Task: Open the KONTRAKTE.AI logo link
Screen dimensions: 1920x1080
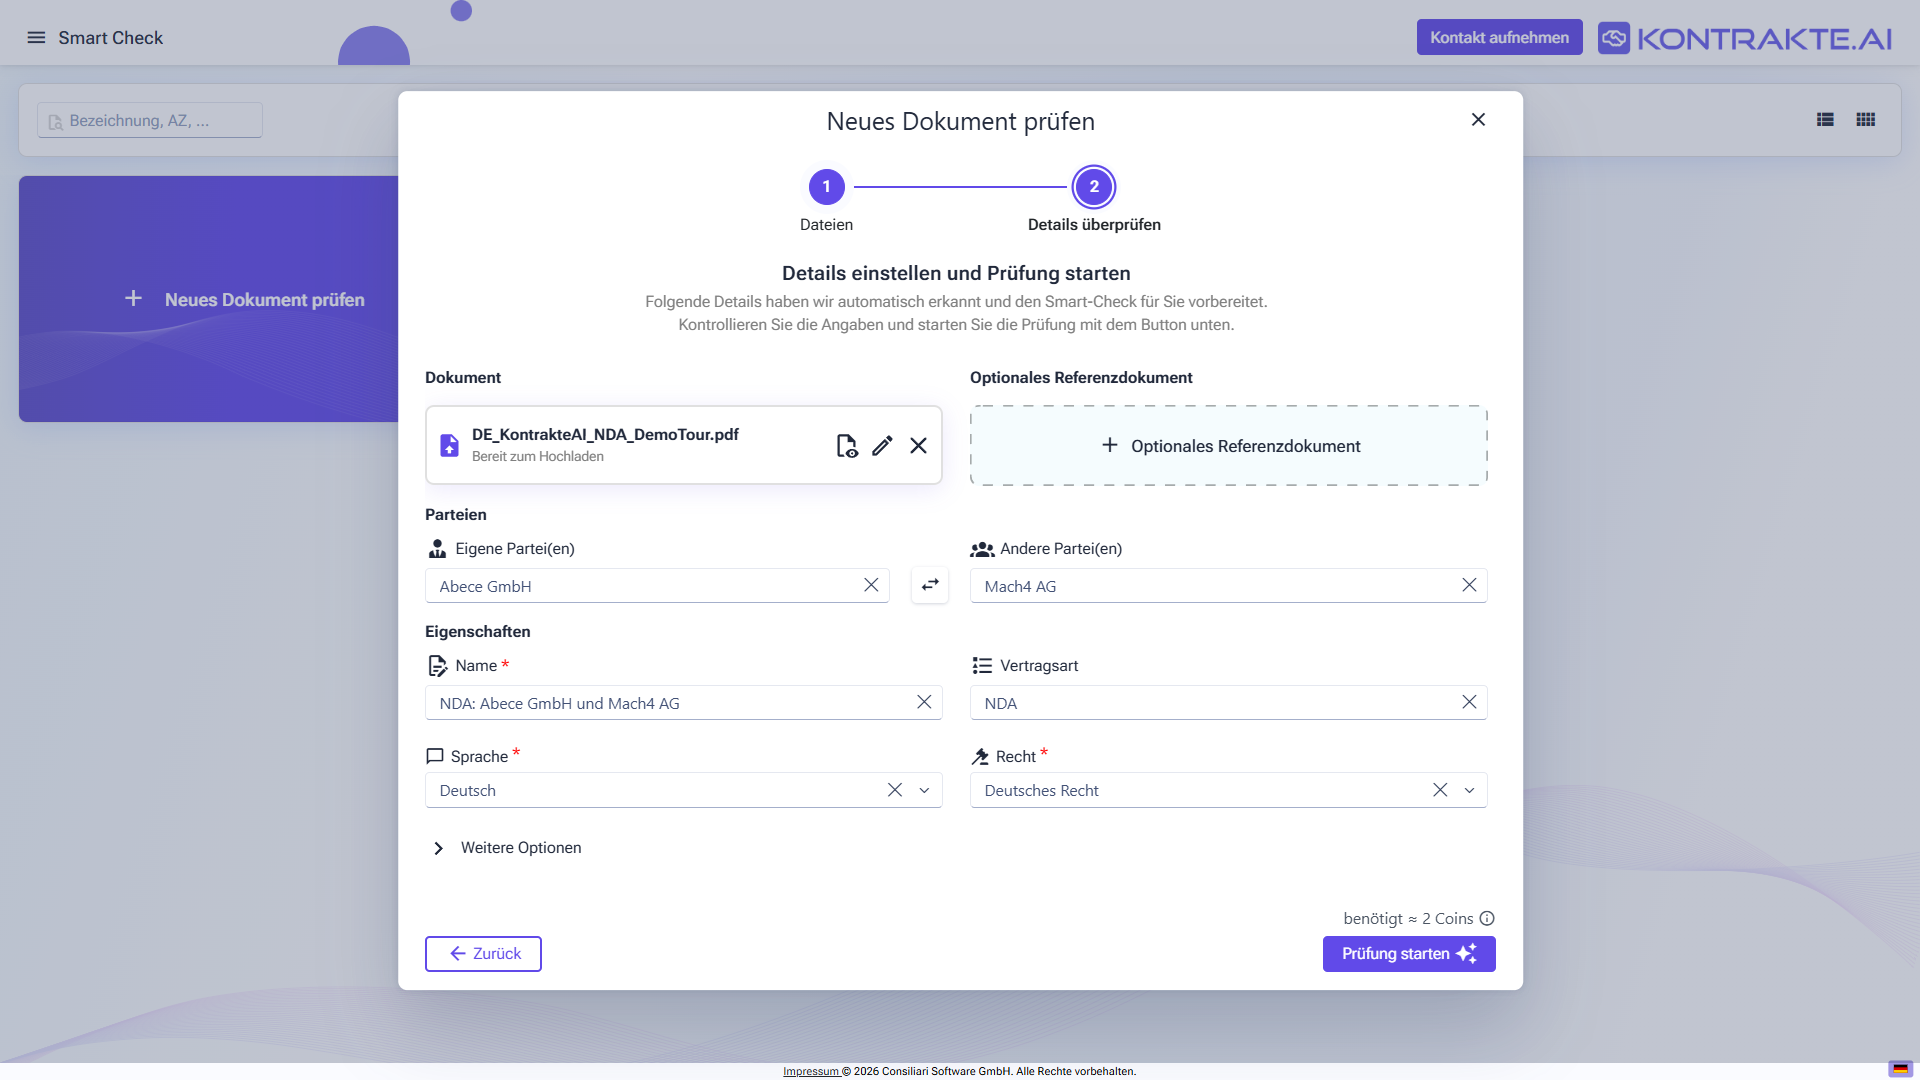Action: tap(1745, 38)
